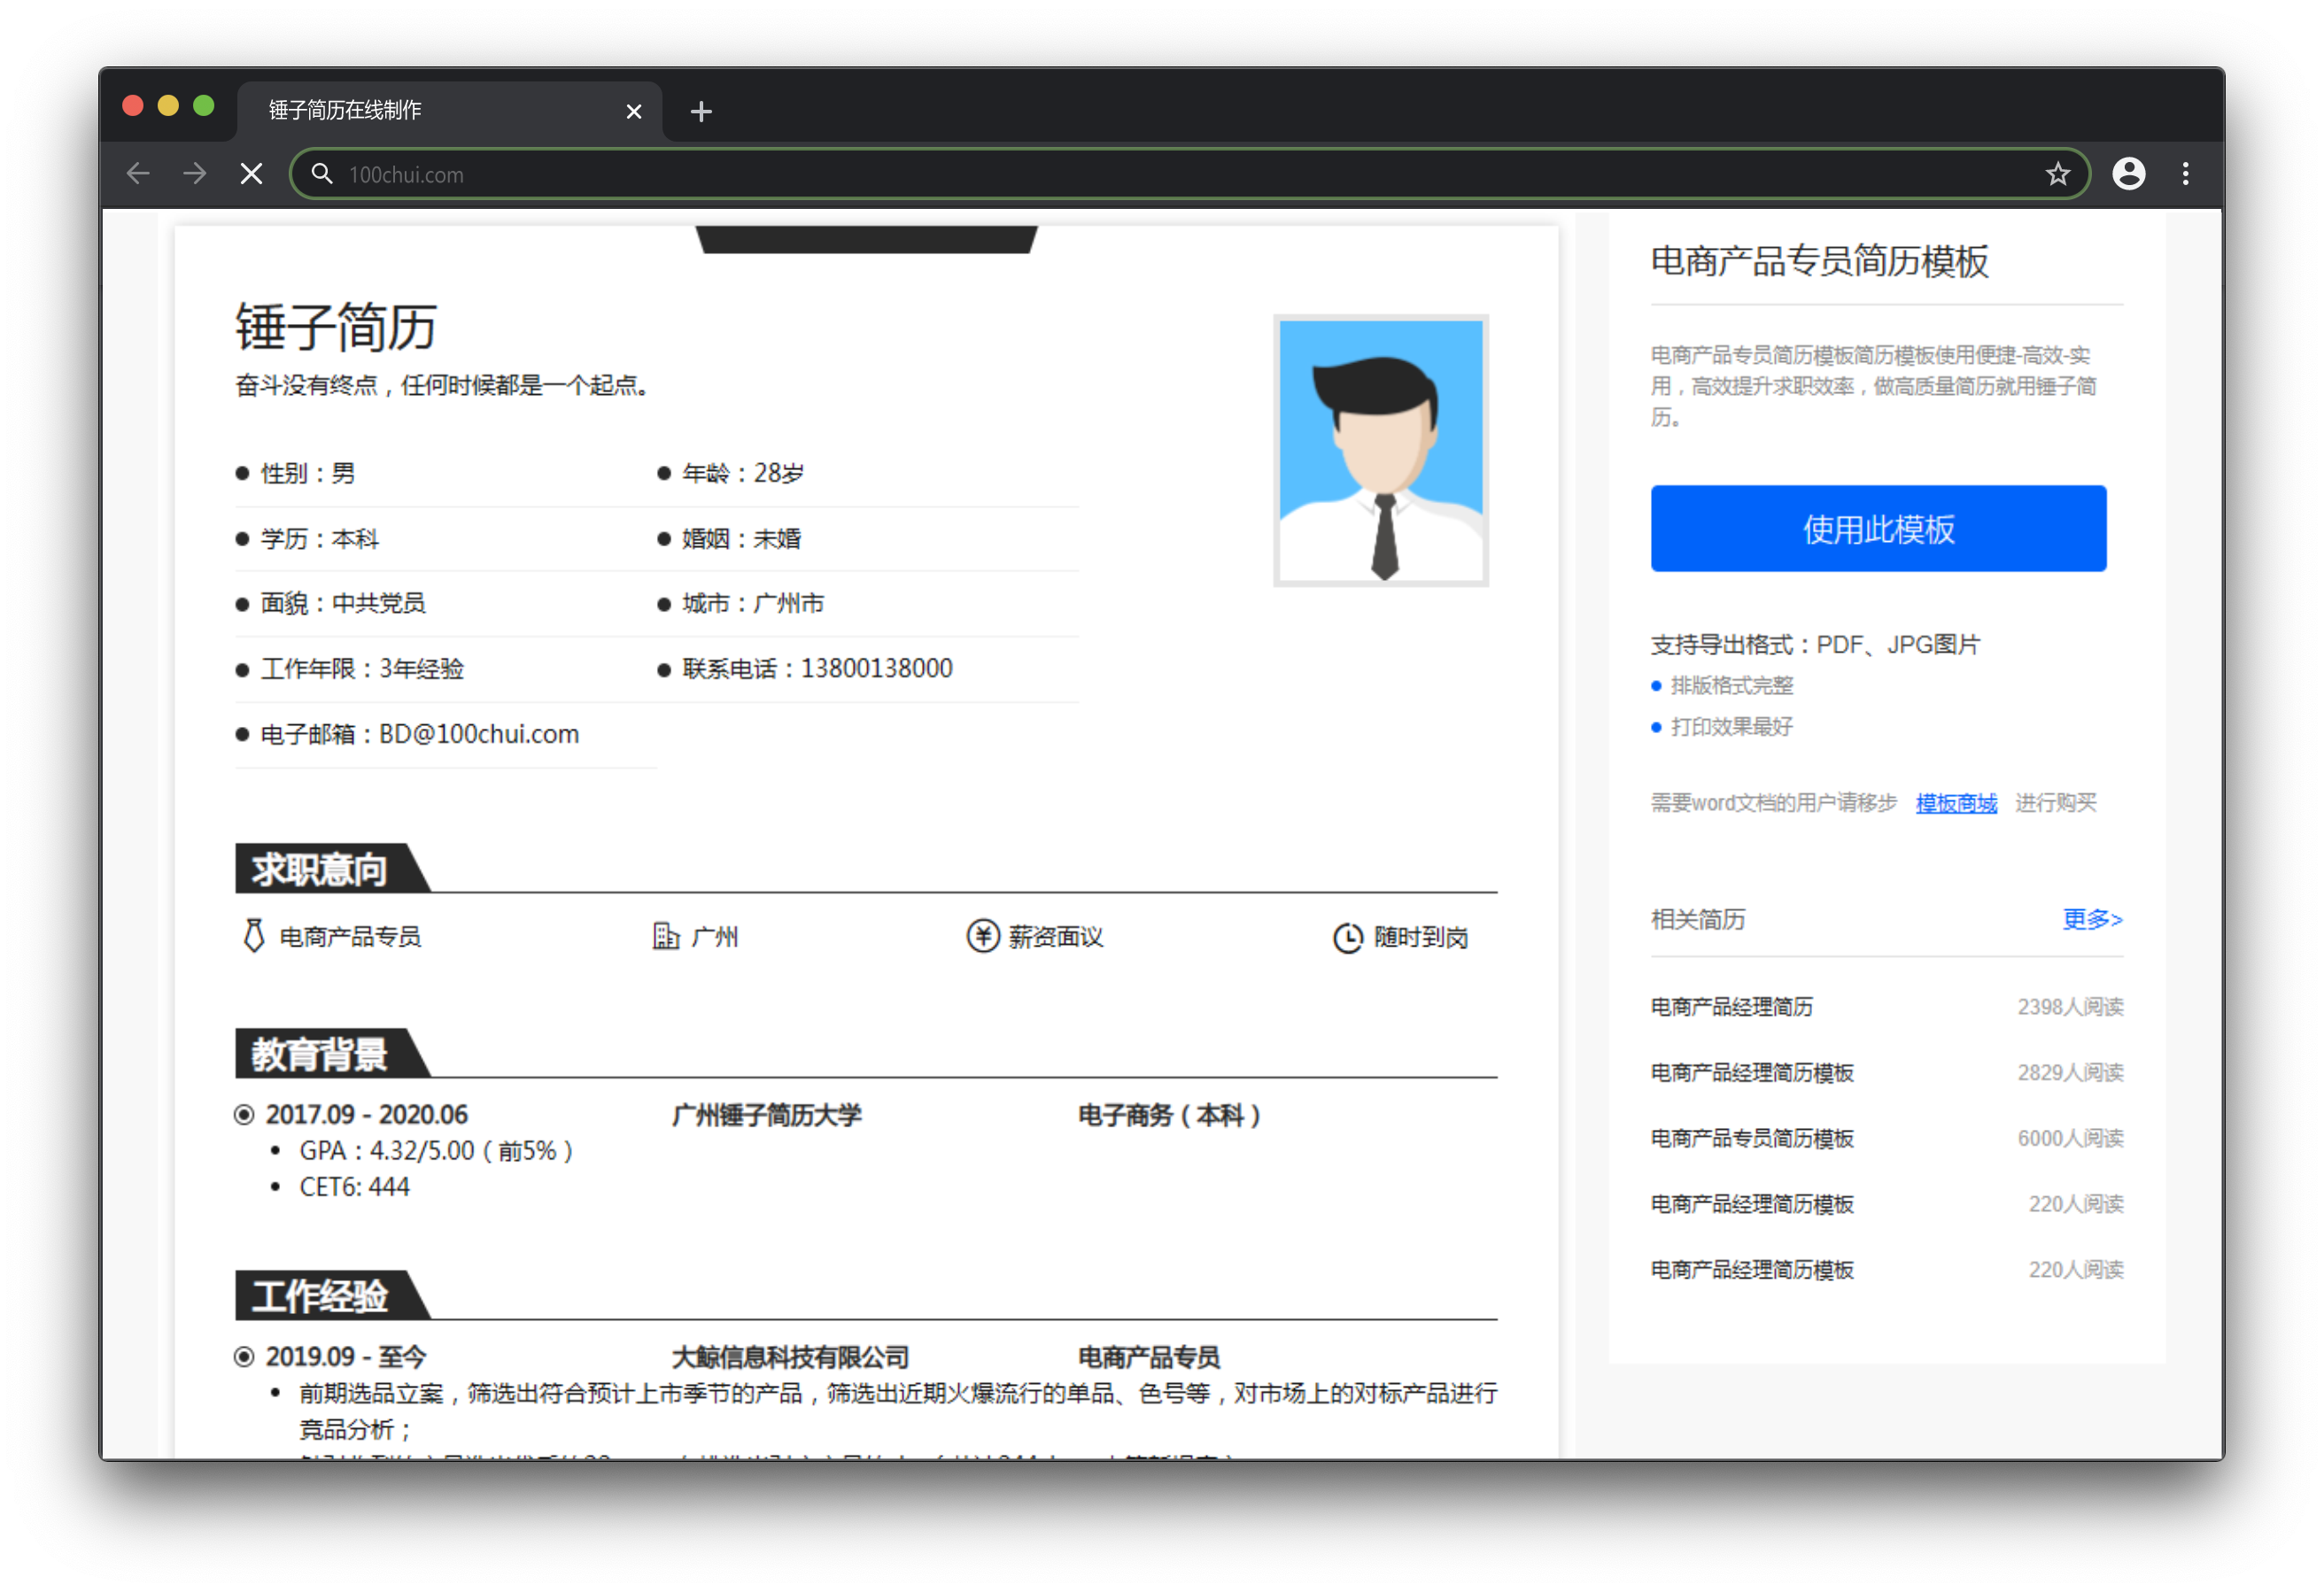Click the search magnifier in address bar
Screen dimensions: 2324x1592
(x=321, y=174)
